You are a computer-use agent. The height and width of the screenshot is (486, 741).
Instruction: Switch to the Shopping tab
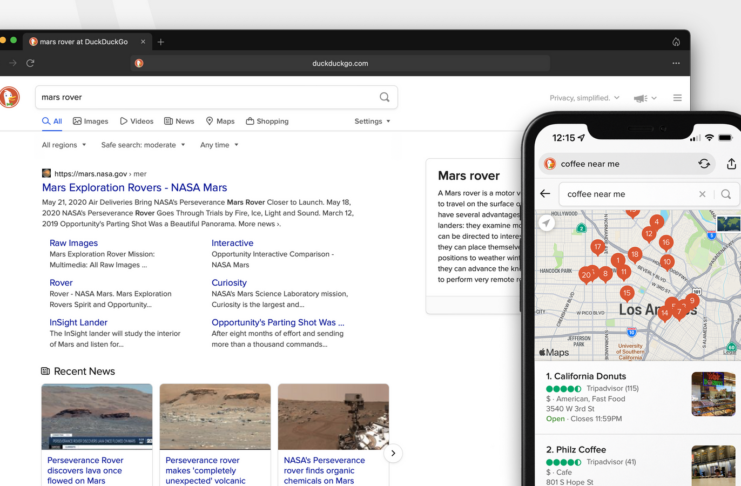pyautogui.click(x=267, y=121)
